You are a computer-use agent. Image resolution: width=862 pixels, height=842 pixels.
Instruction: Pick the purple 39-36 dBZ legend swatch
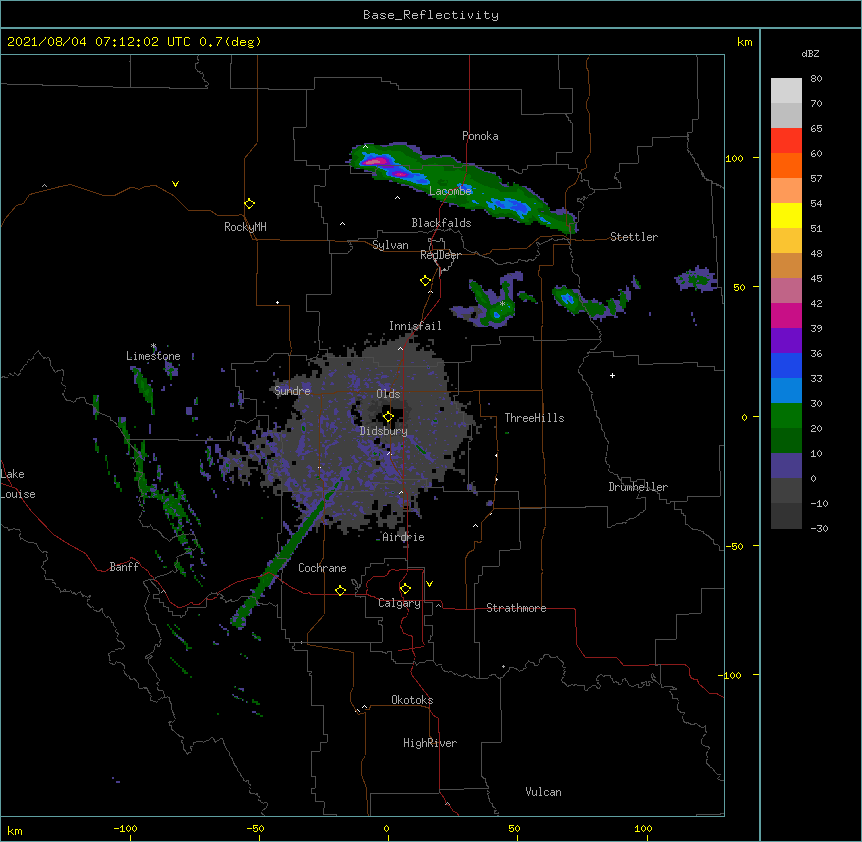pyautogui.click(x=786, y=341)
